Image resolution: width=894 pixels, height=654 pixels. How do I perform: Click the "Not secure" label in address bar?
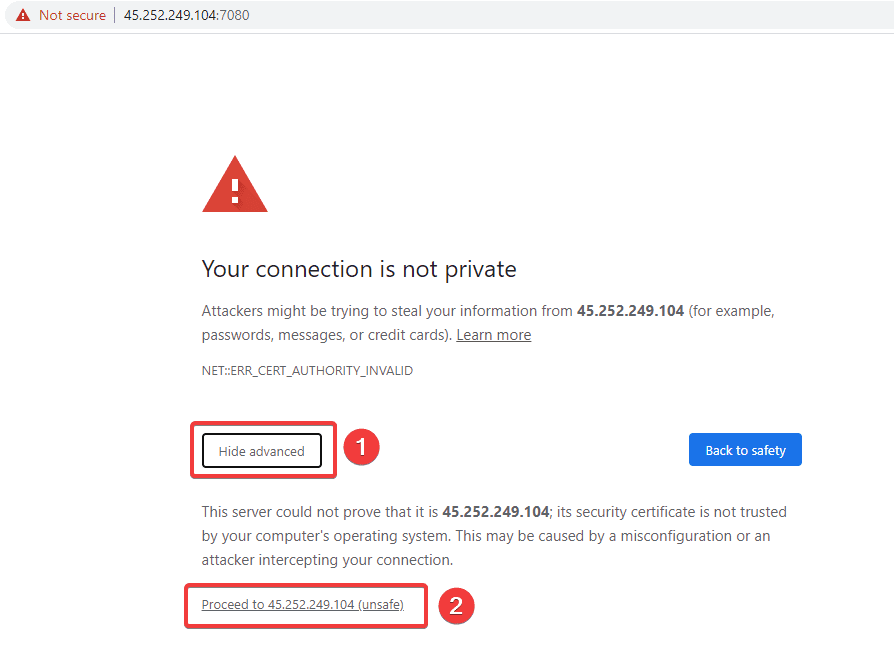[72, 15]
